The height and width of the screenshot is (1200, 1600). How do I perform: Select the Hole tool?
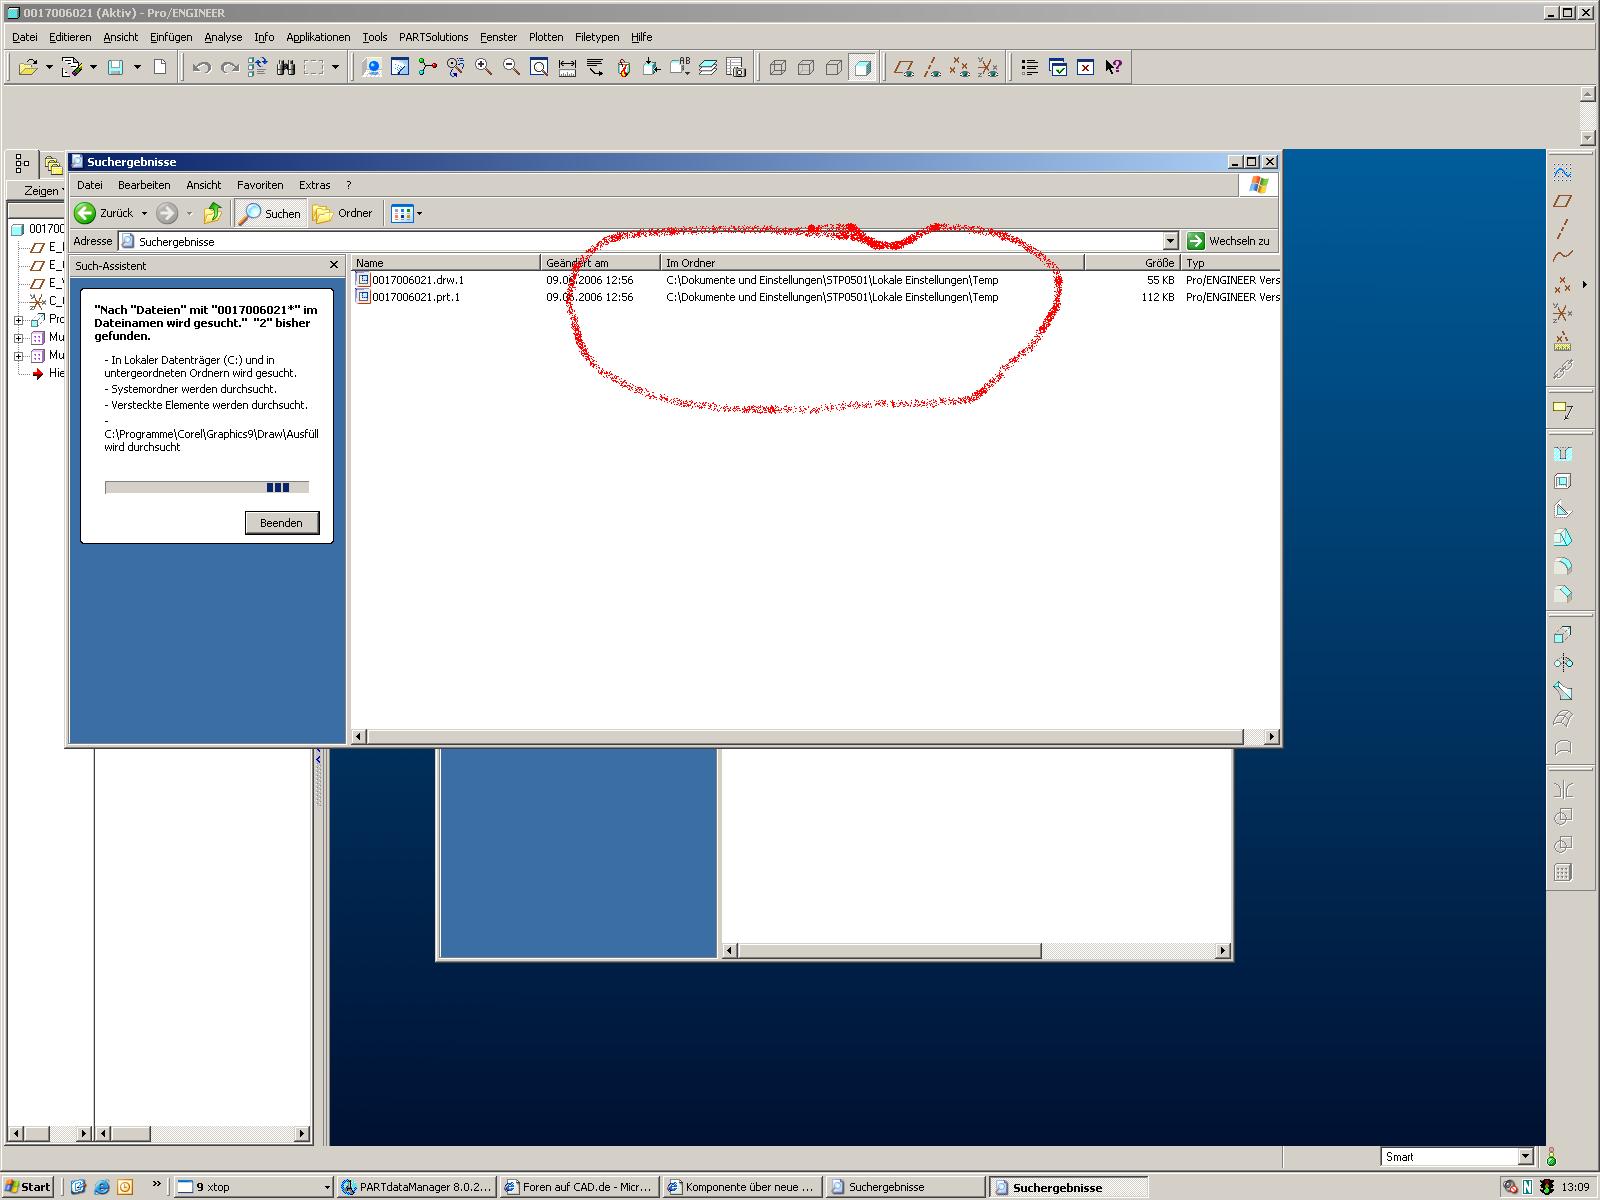pos(1563,453)
